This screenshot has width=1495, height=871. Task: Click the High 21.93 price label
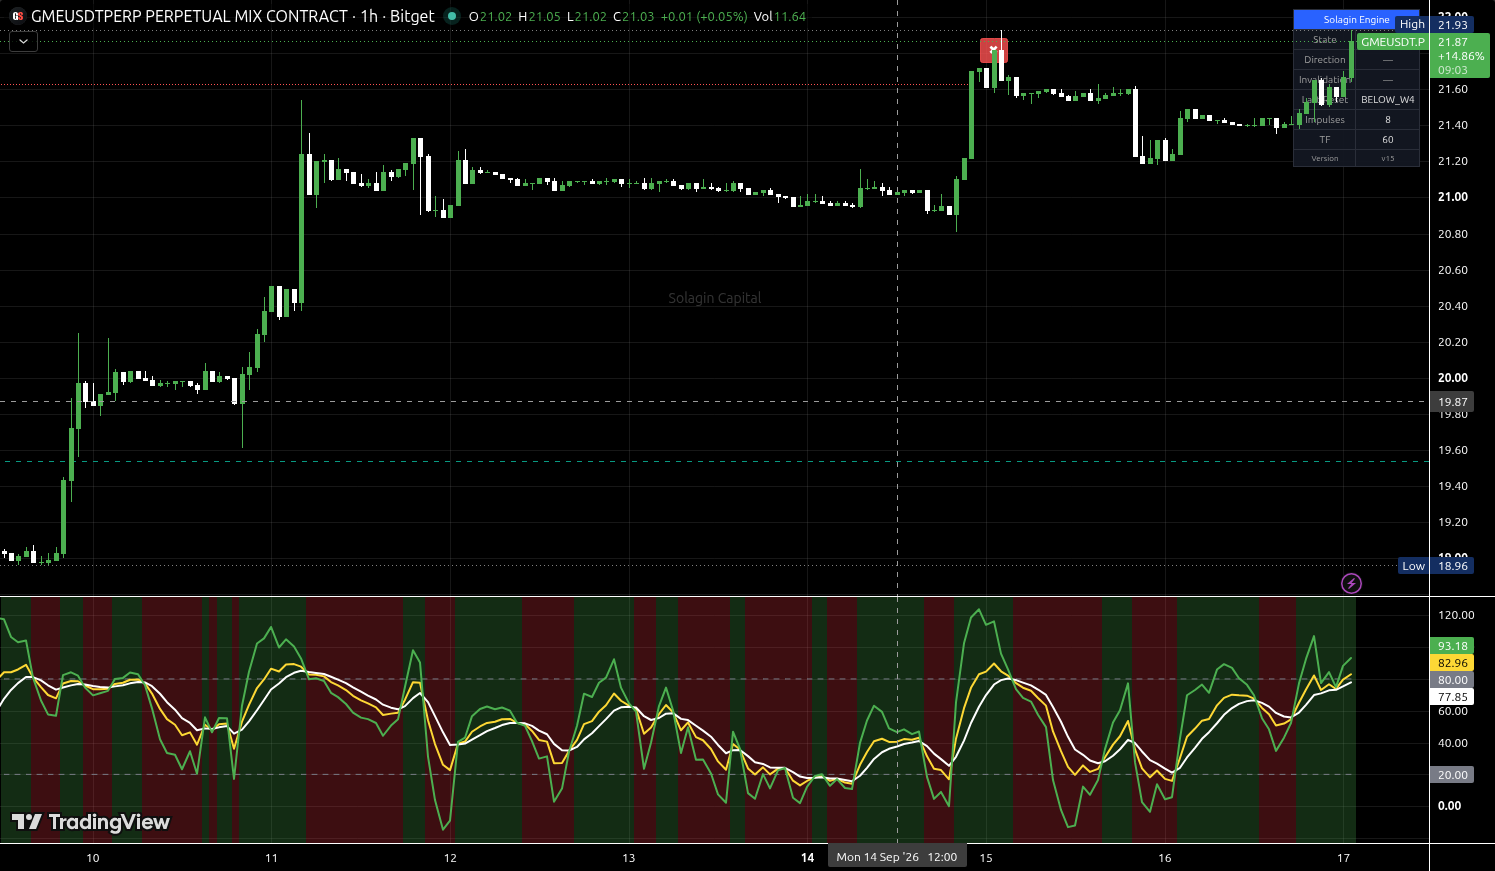coord(1433,24)
